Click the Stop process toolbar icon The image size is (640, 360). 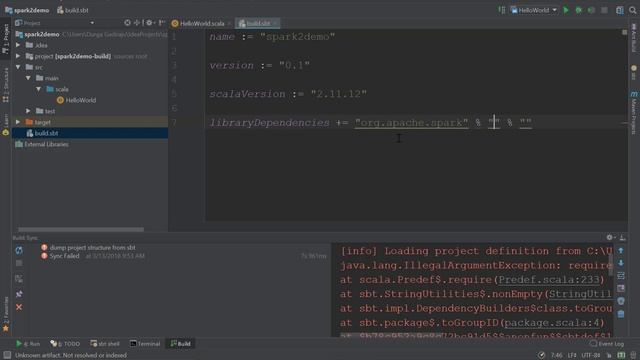point(604,10)
